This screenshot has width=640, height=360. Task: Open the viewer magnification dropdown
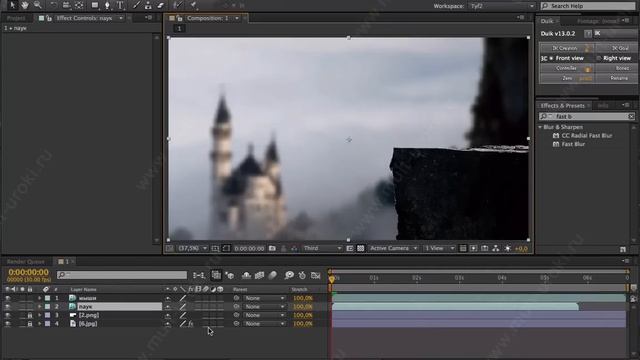point(193,248)
